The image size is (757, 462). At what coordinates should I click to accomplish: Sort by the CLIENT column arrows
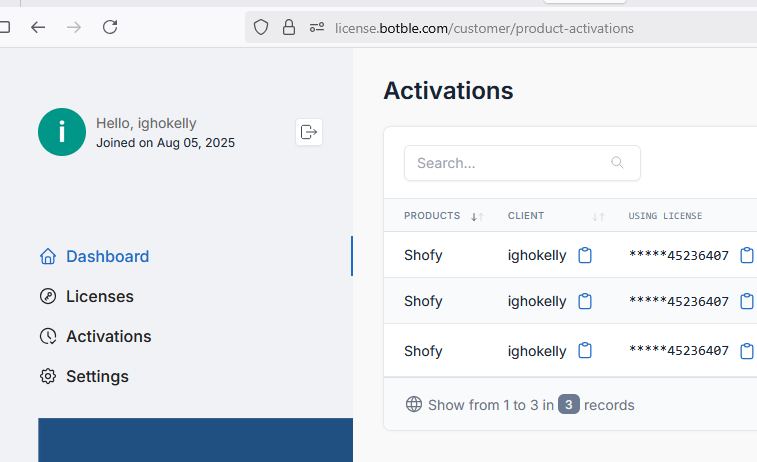click(598, 217)
